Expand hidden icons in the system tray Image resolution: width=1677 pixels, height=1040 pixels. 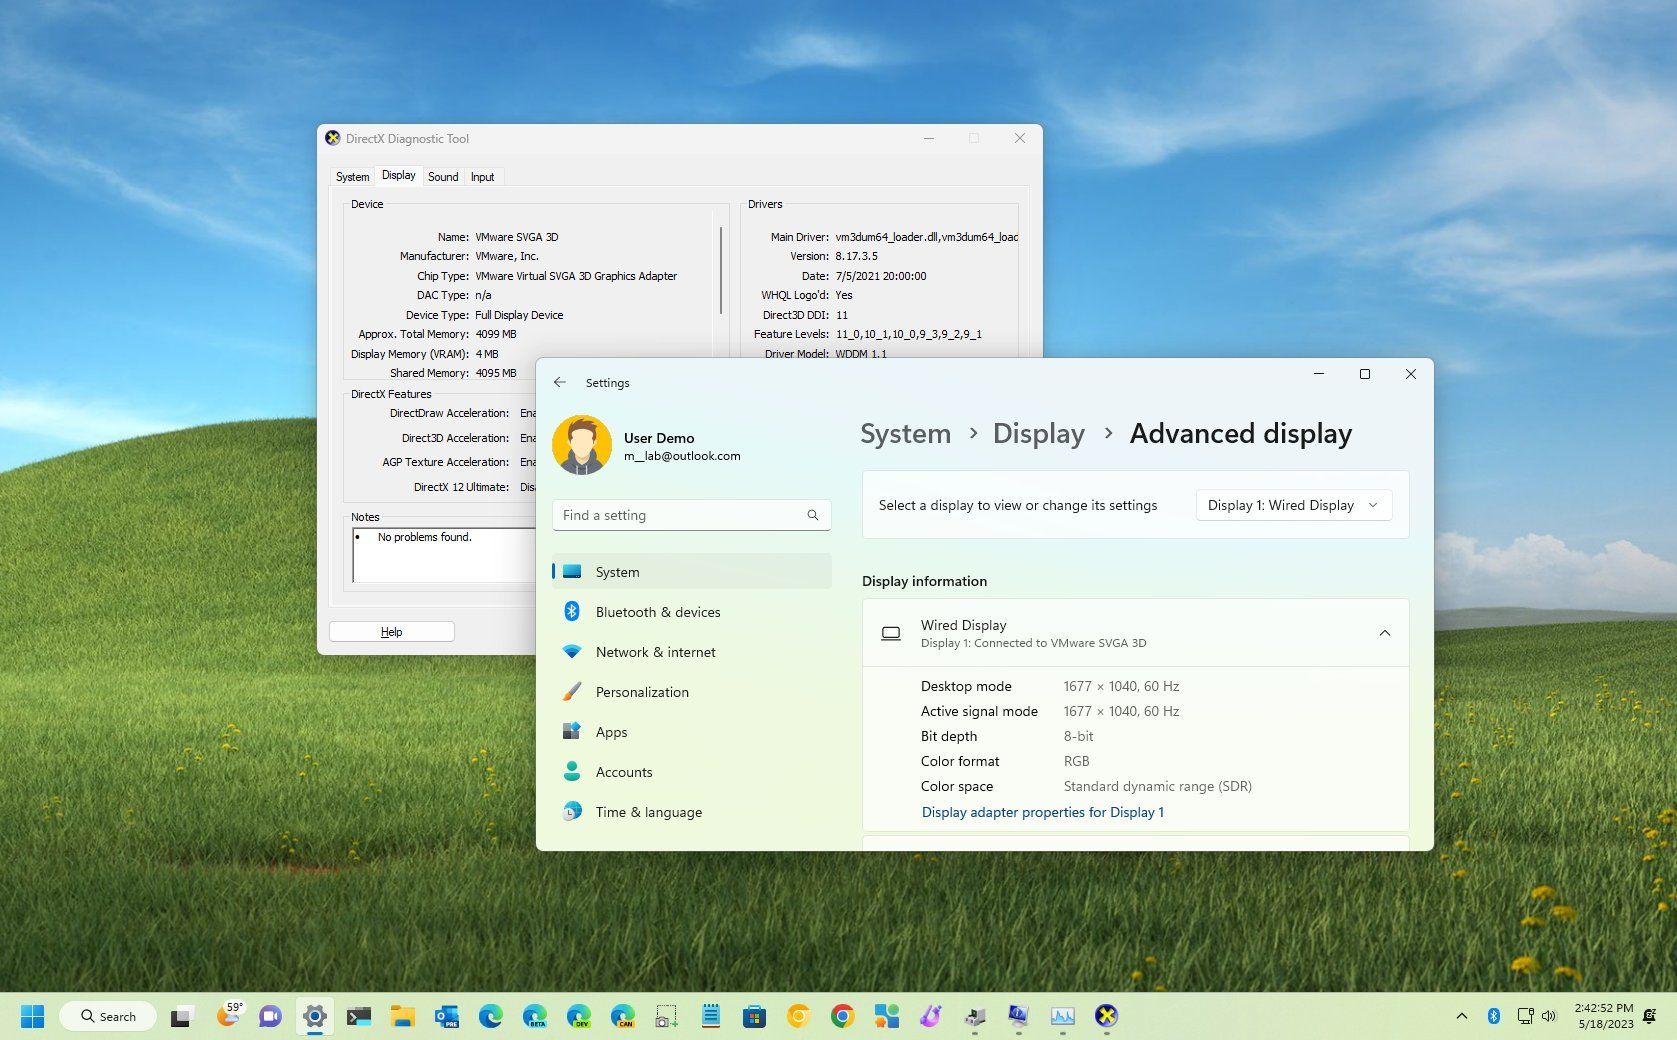[1462, 1016]
